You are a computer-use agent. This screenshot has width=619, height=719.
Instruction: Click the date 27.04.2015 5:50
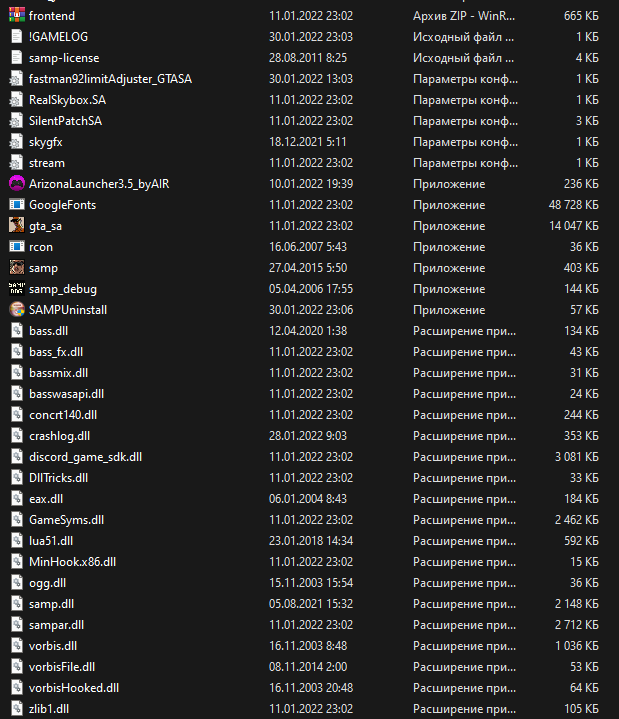point(308,268)
